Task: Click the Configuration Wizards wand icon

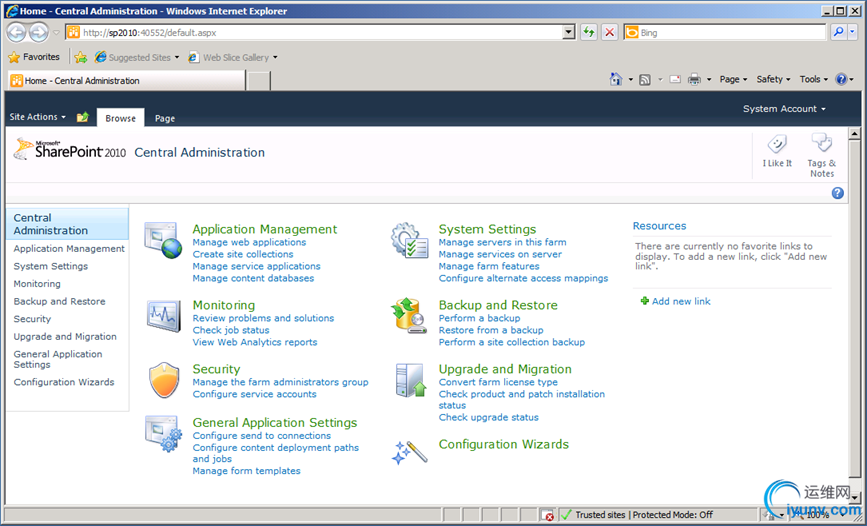Action: tap(409, 452)
